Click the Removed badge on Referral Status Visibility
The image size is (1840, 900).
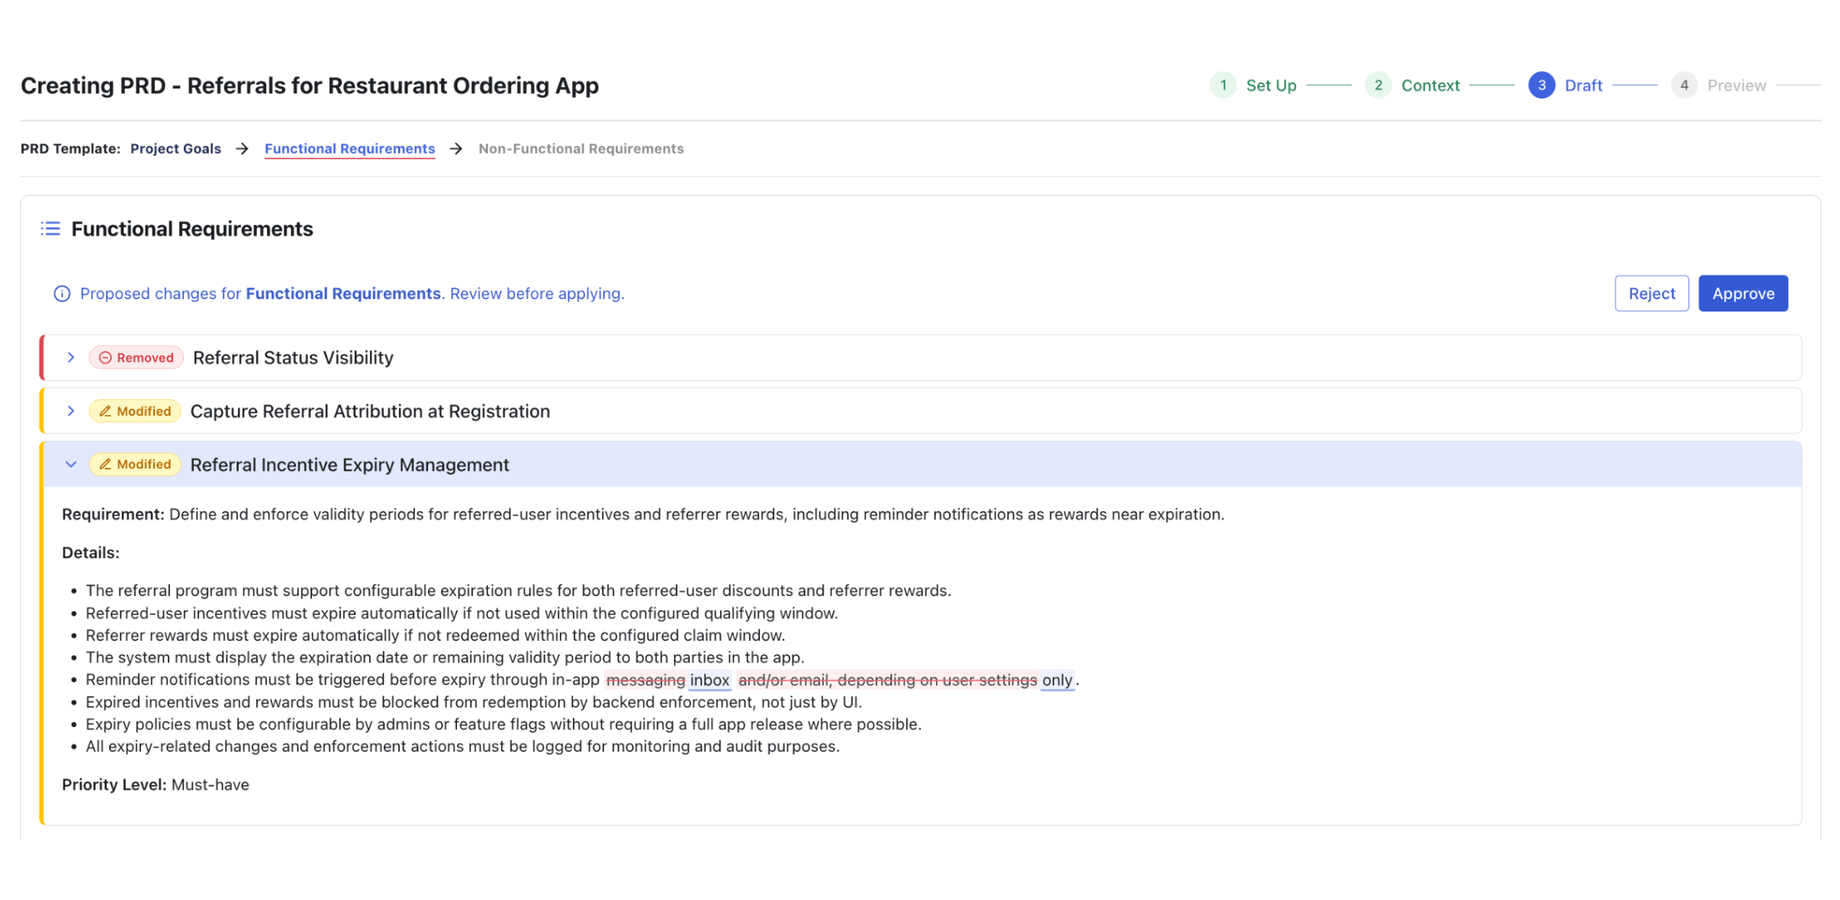[136, 358]
